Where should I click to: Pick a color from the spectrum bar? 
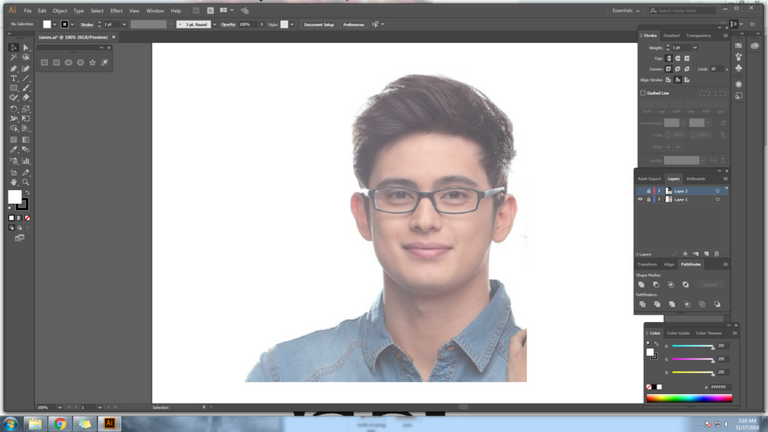(x=689, y=398)
